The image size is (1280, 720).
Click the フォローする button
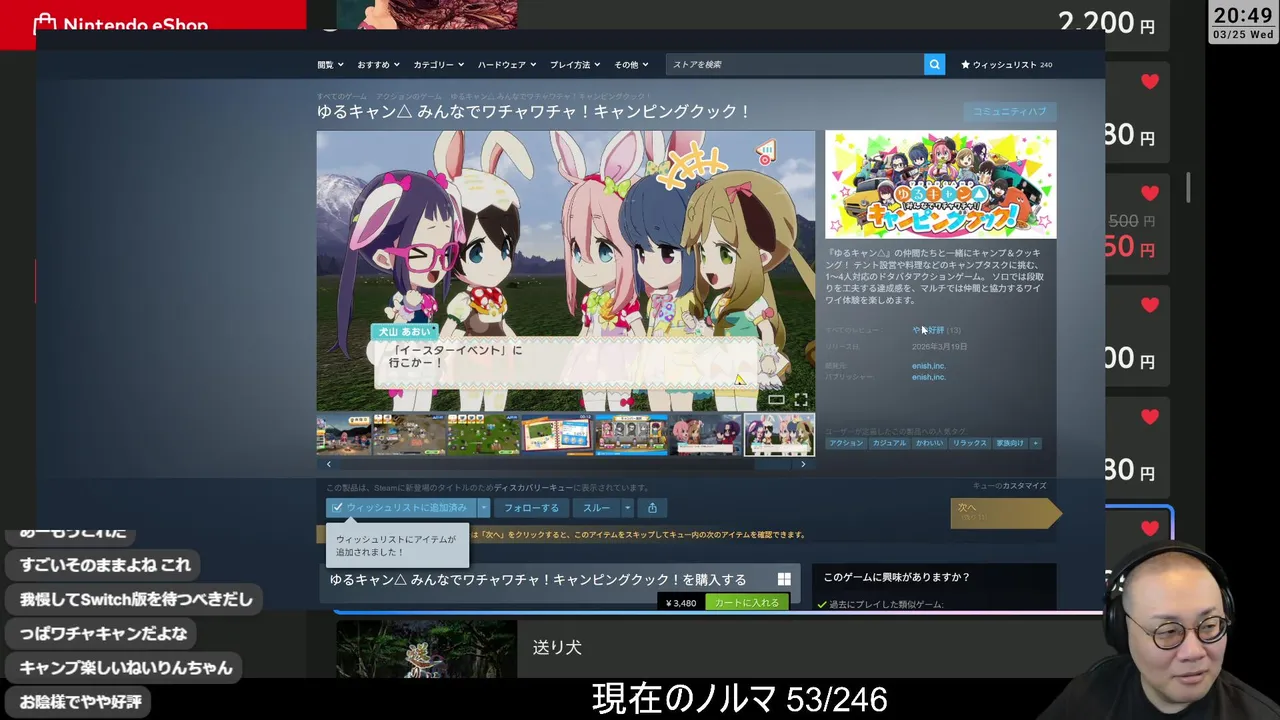pyautogui.click(x=532, y=508)
